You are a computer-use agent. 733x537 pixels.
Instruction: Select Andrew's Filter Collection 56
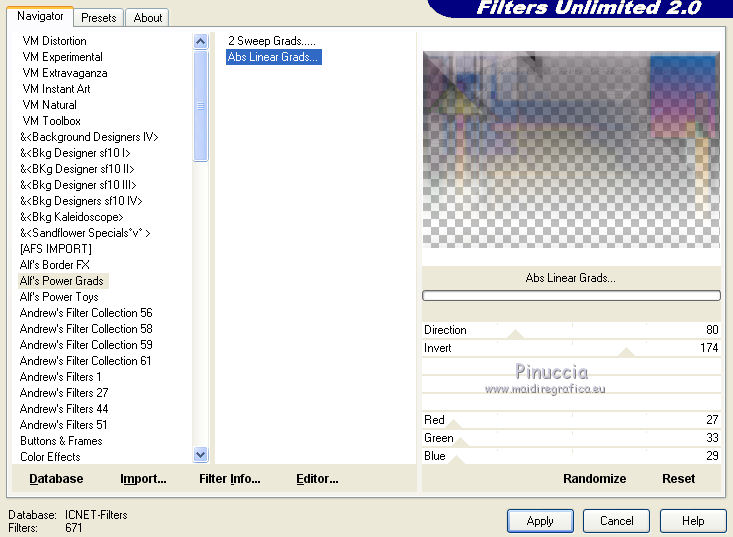click(x=86, y=313)
